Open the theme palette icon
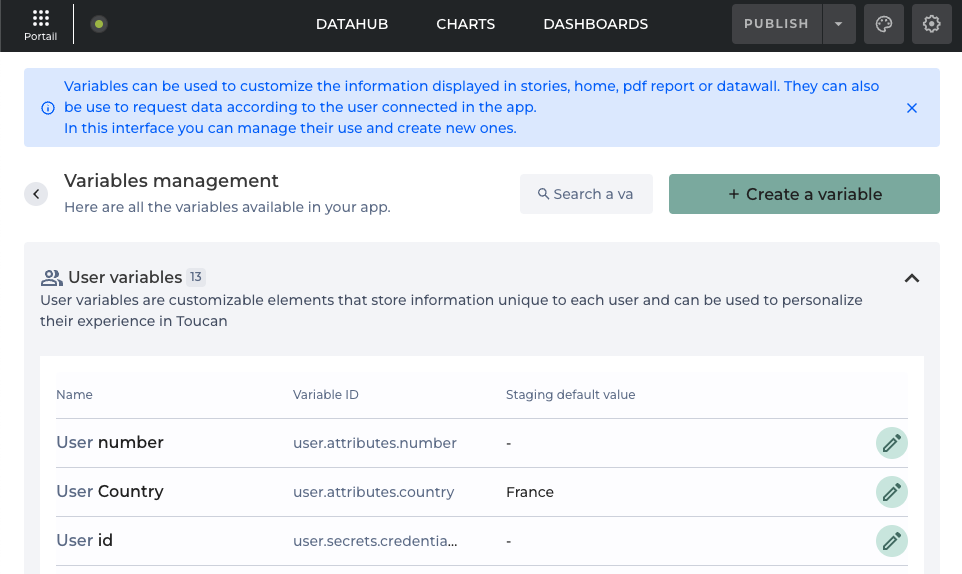962x574 pixels. coord(883,24)
